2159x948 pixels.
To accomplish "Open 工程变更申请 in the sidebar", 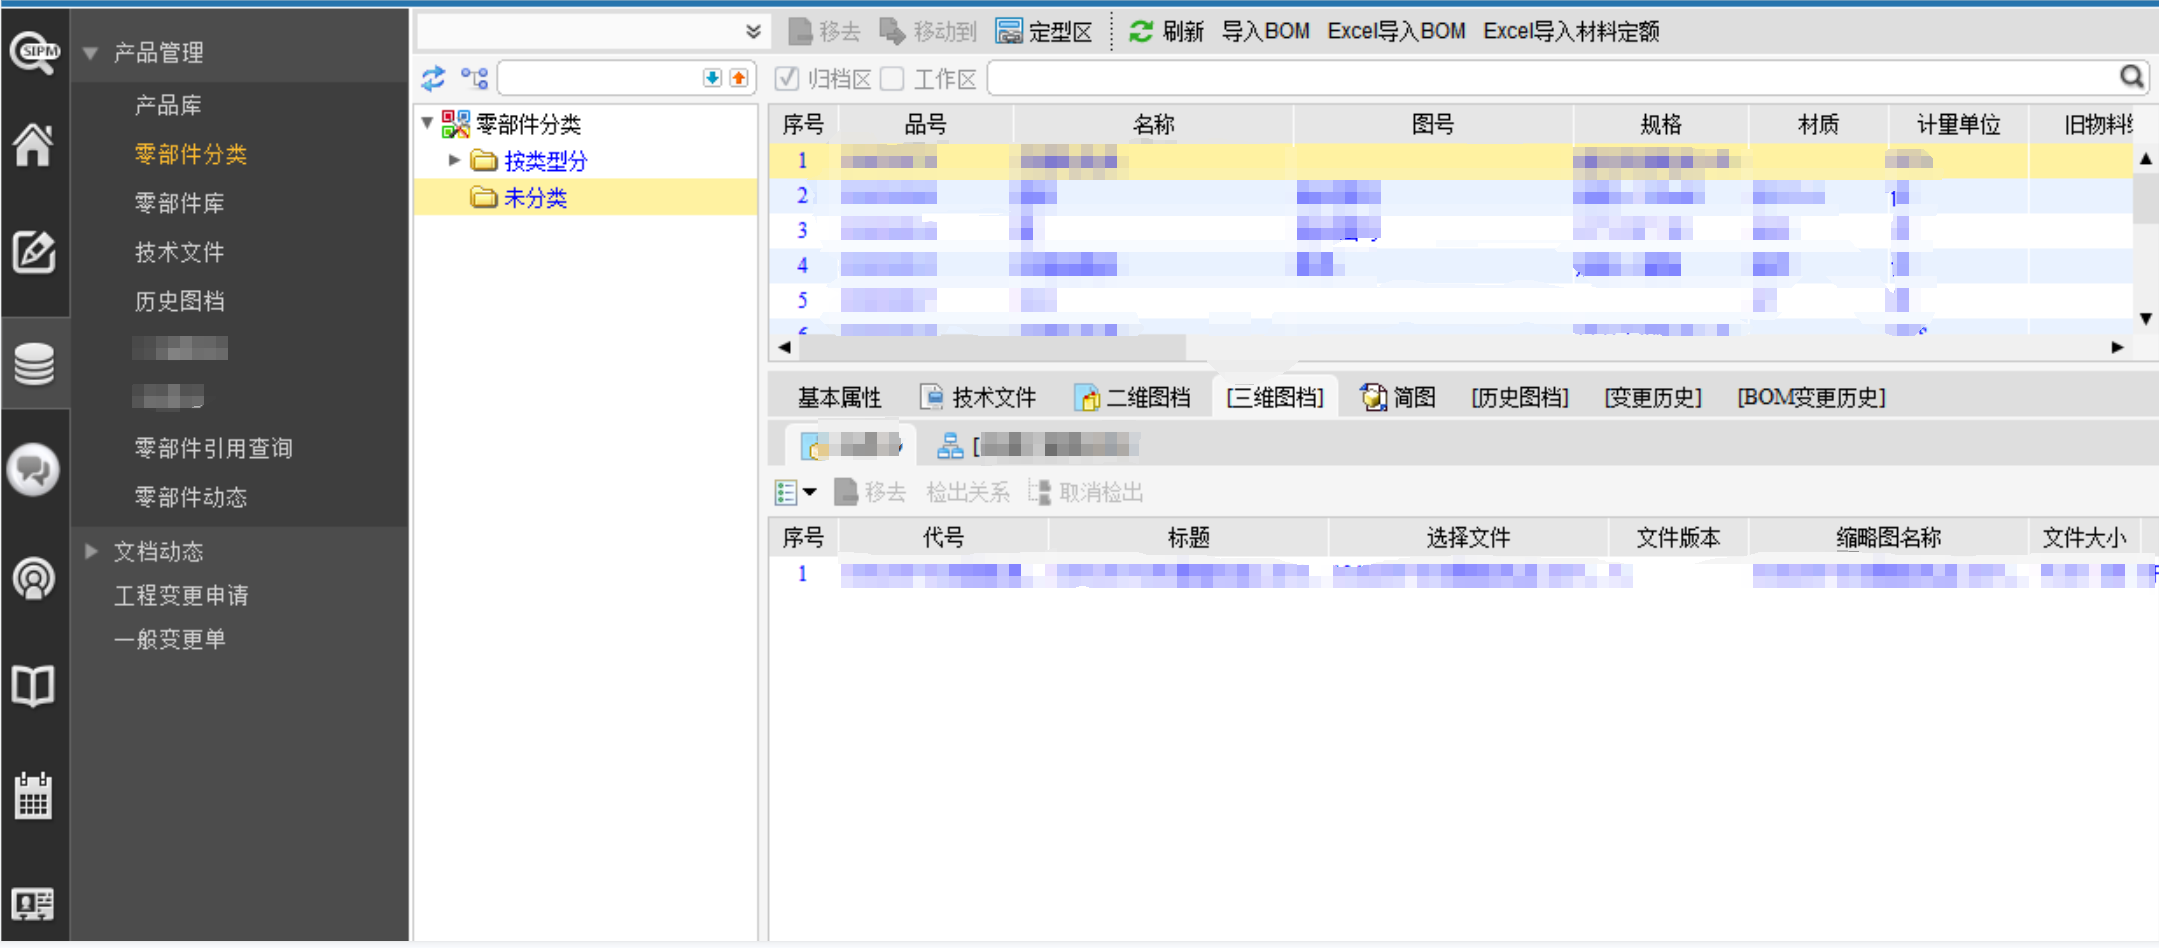I will (x=181, y=595).
